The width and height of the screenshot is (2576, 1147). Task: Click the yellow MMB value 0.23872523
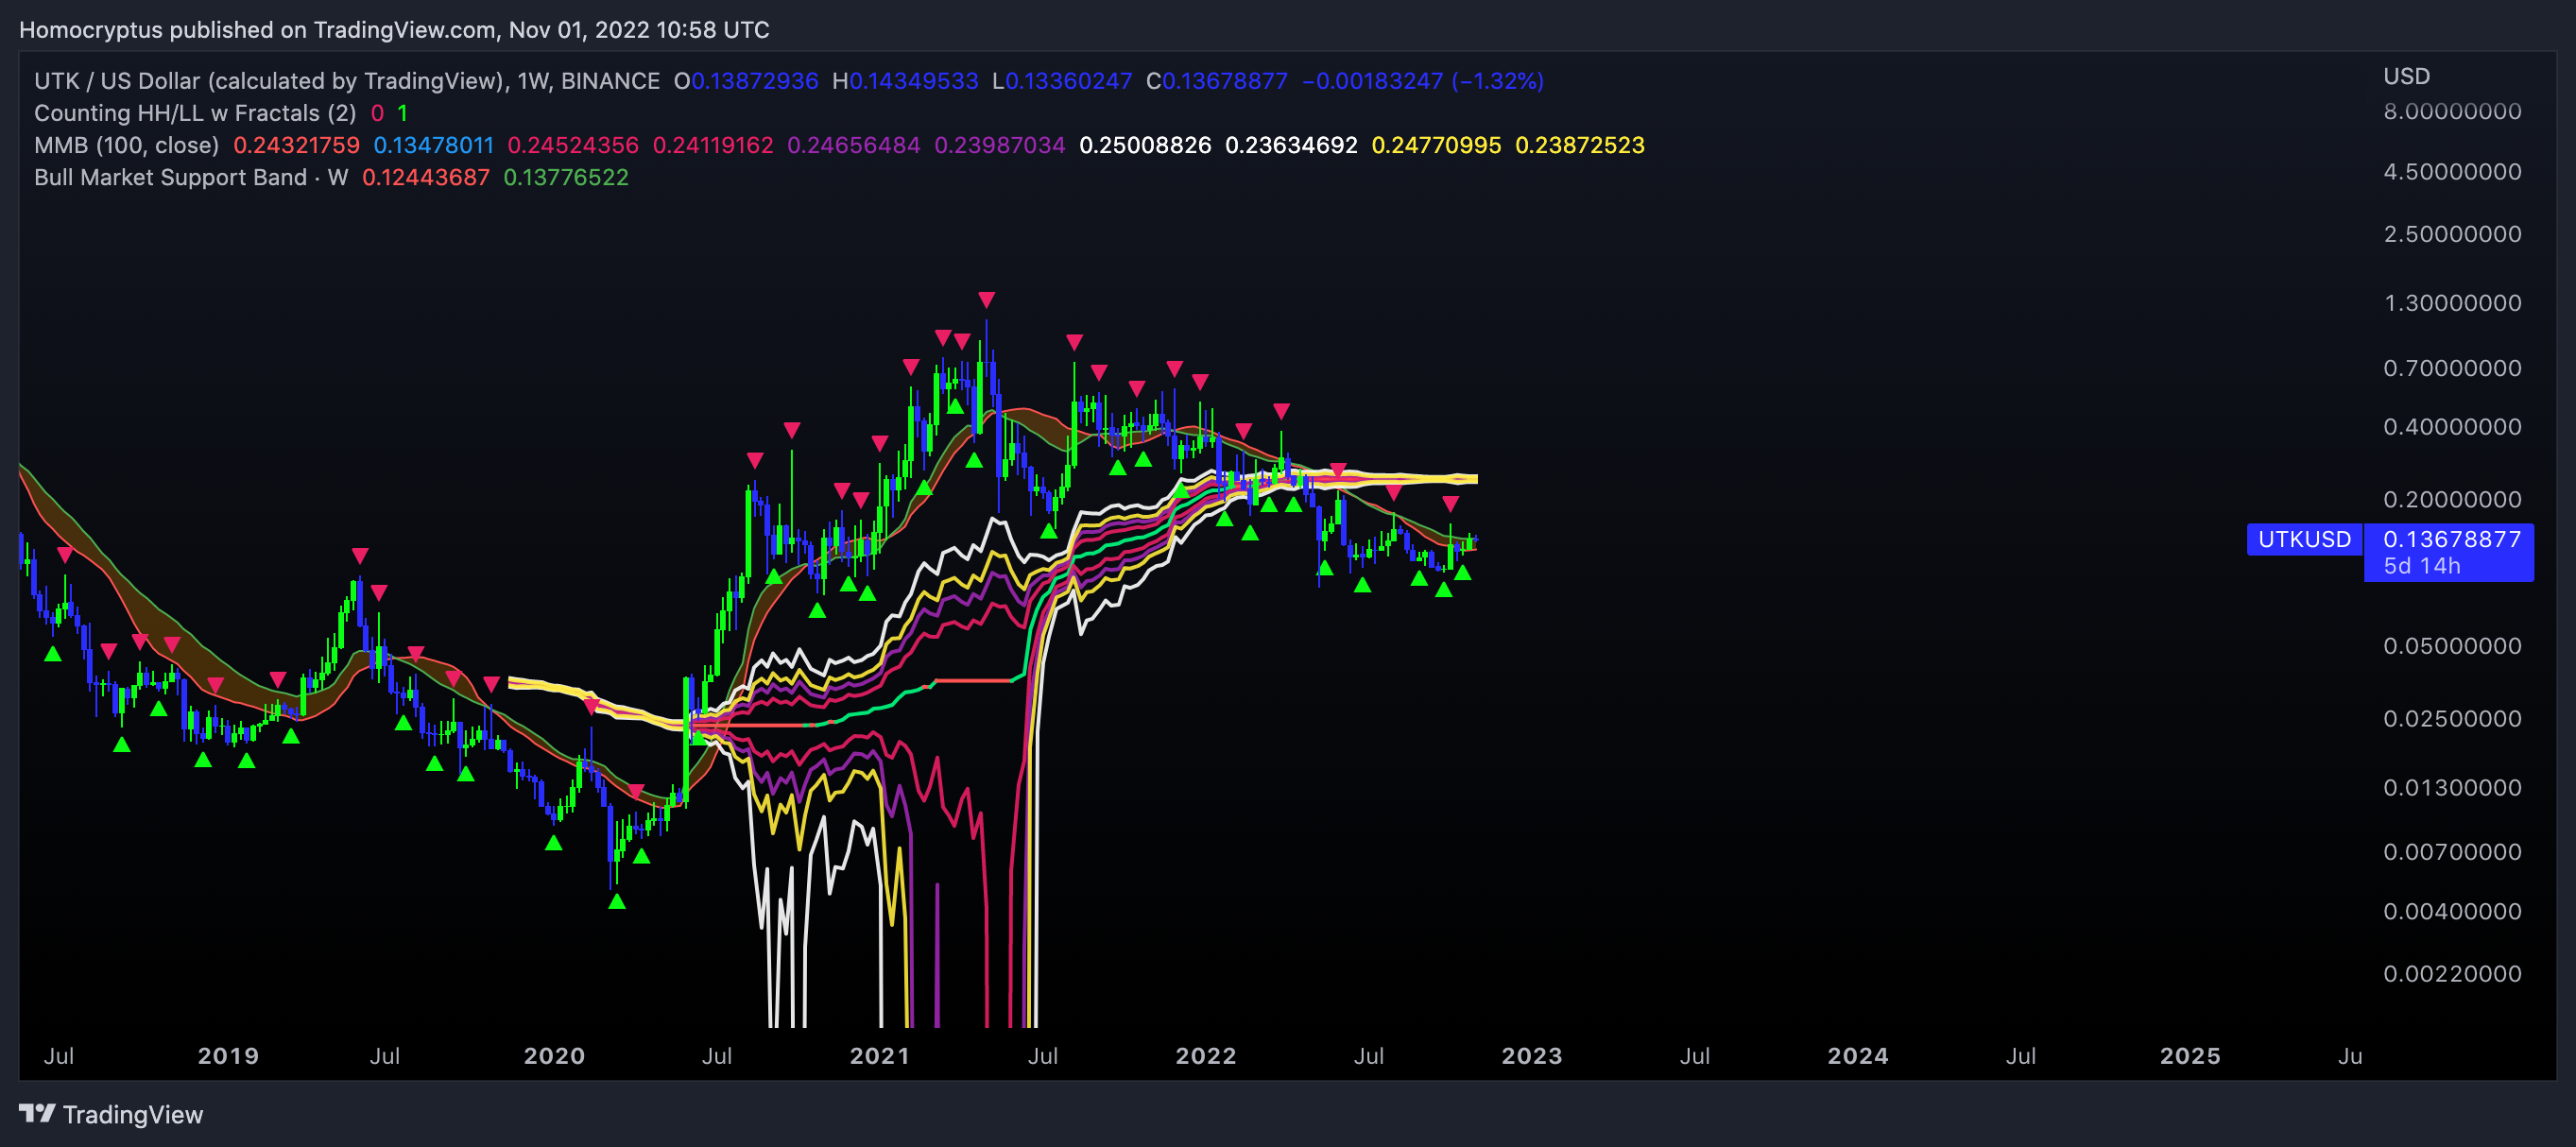click(1580, 145)
